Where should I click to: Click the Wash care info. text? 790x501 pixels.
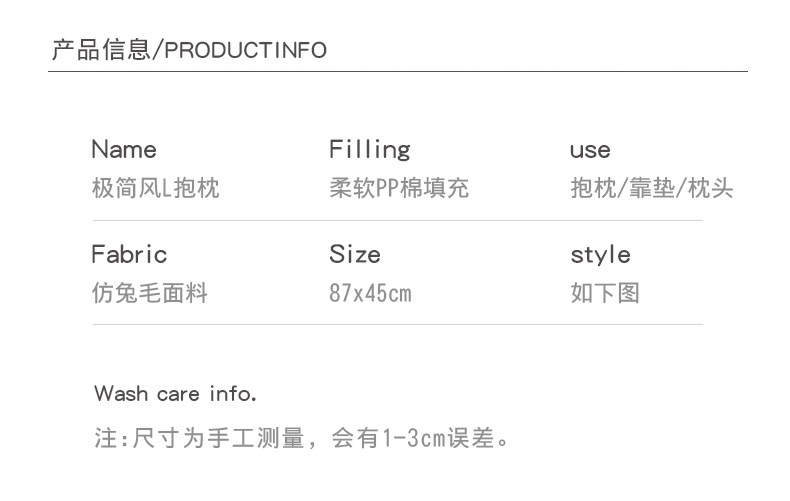pos(175,394)
